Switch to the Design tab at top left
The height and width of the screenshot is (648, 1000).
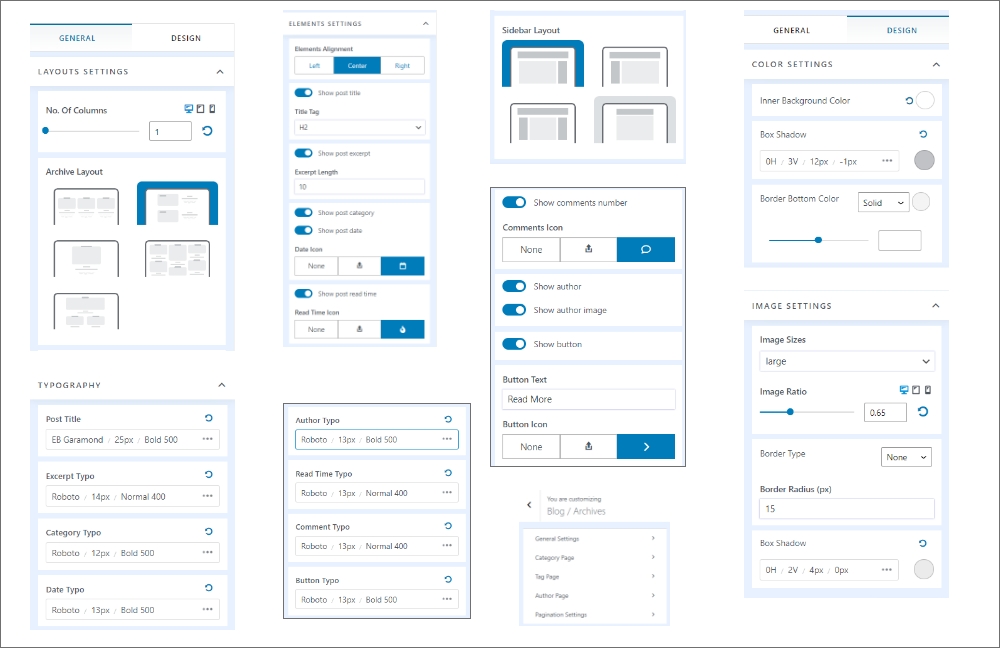(x=185, y=38)
